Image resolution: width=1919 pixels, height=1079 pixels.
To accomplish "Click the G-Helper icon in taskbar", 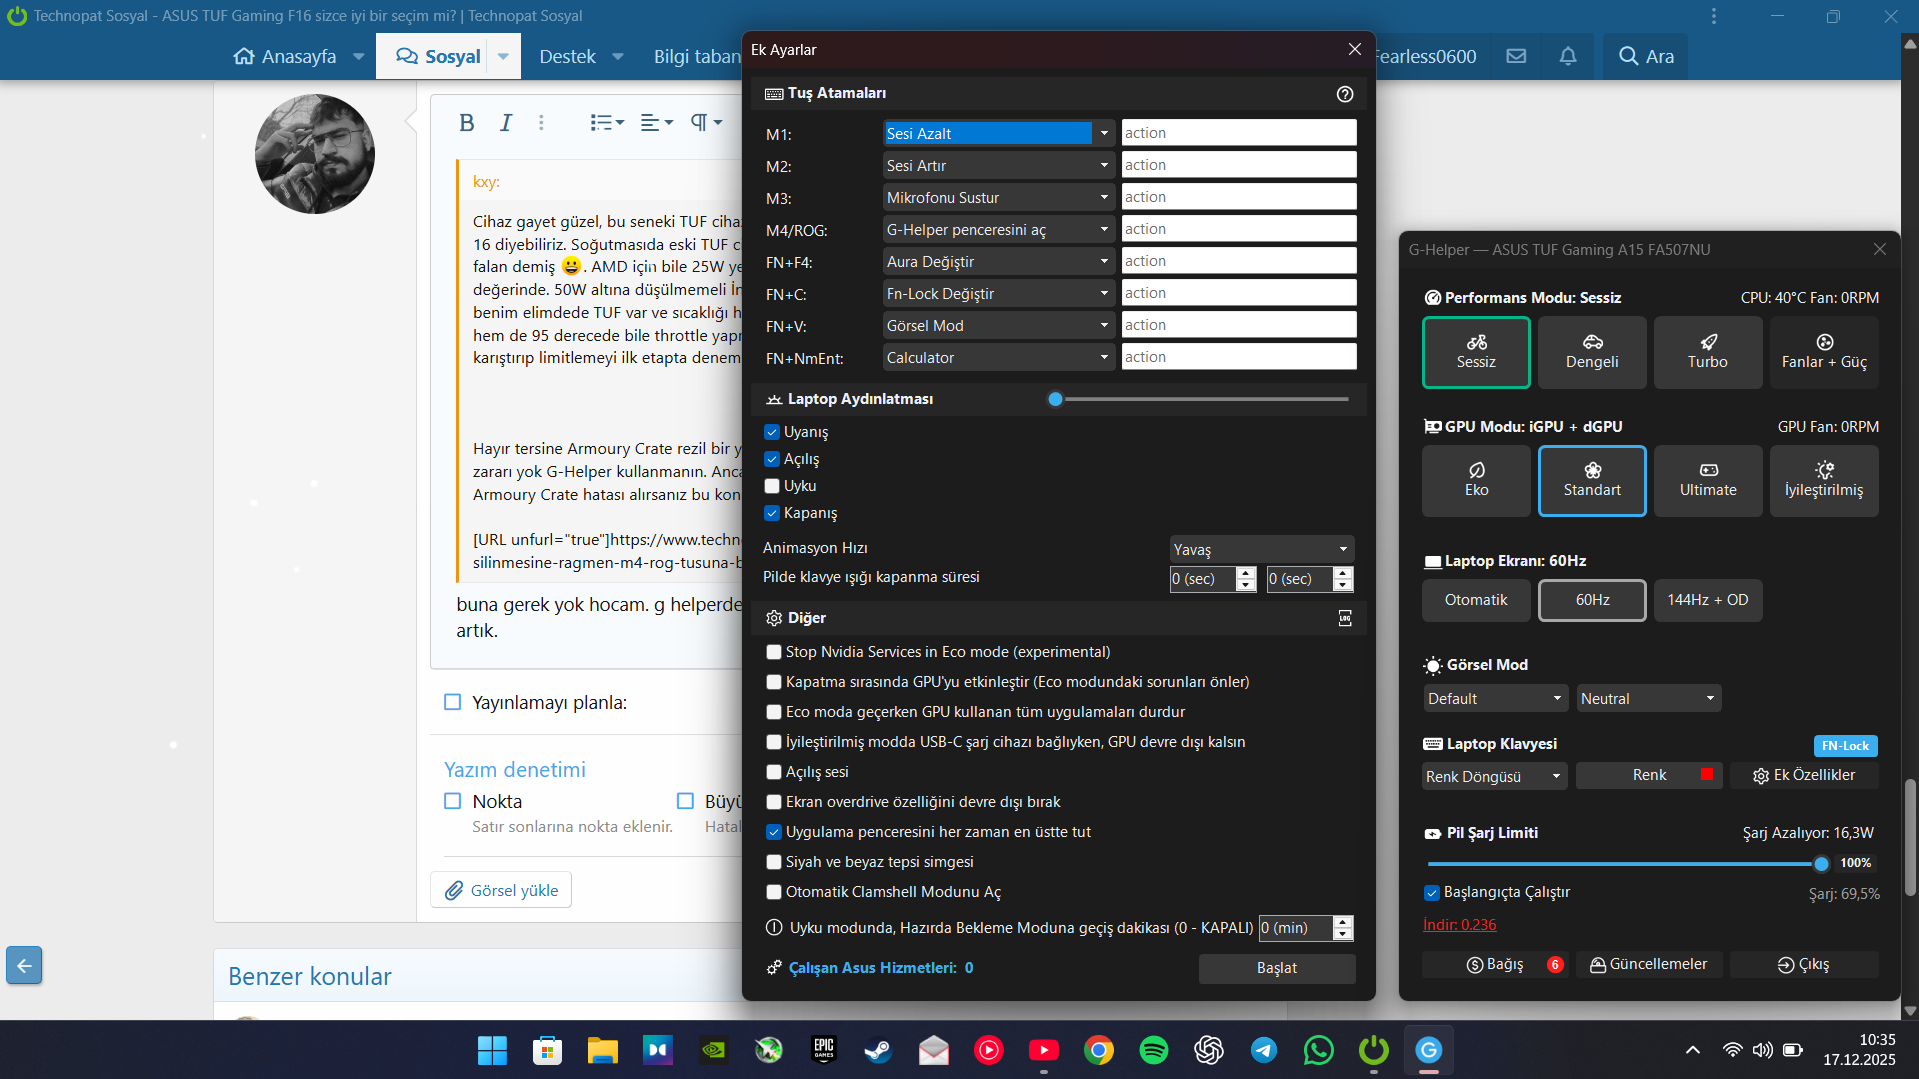I will (1428, 1050).
